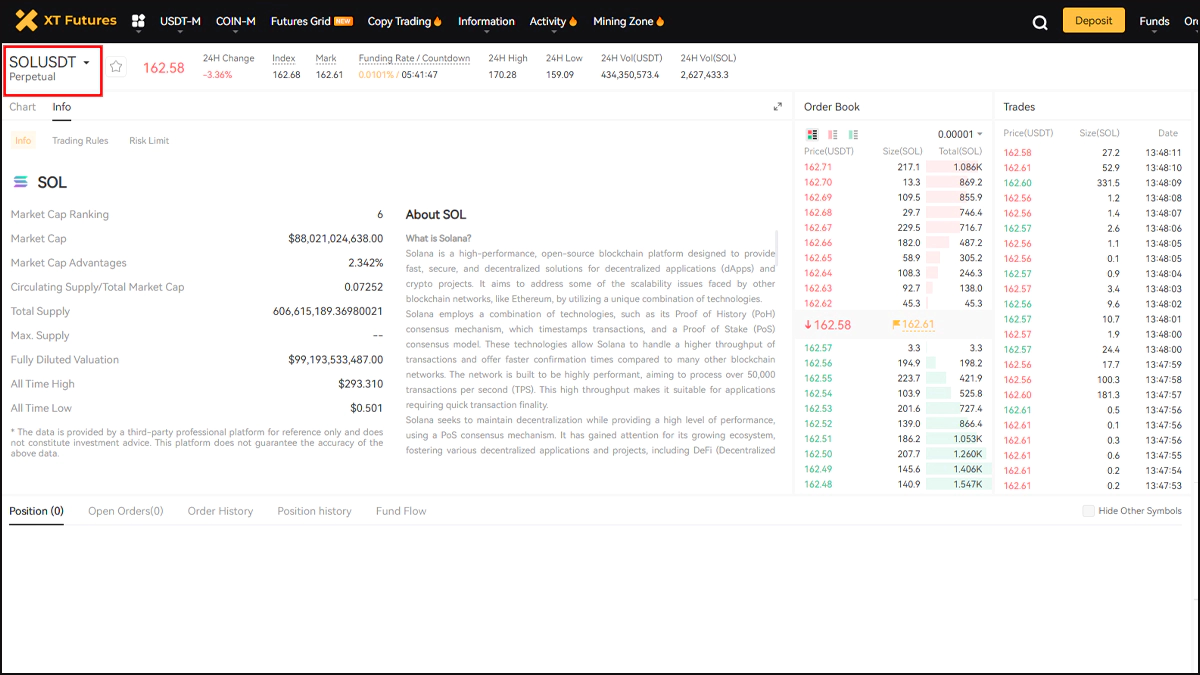Viewport: 1200px width, 675px height.
Task: Click bid price 162.57 in order book
Action: 818,348
